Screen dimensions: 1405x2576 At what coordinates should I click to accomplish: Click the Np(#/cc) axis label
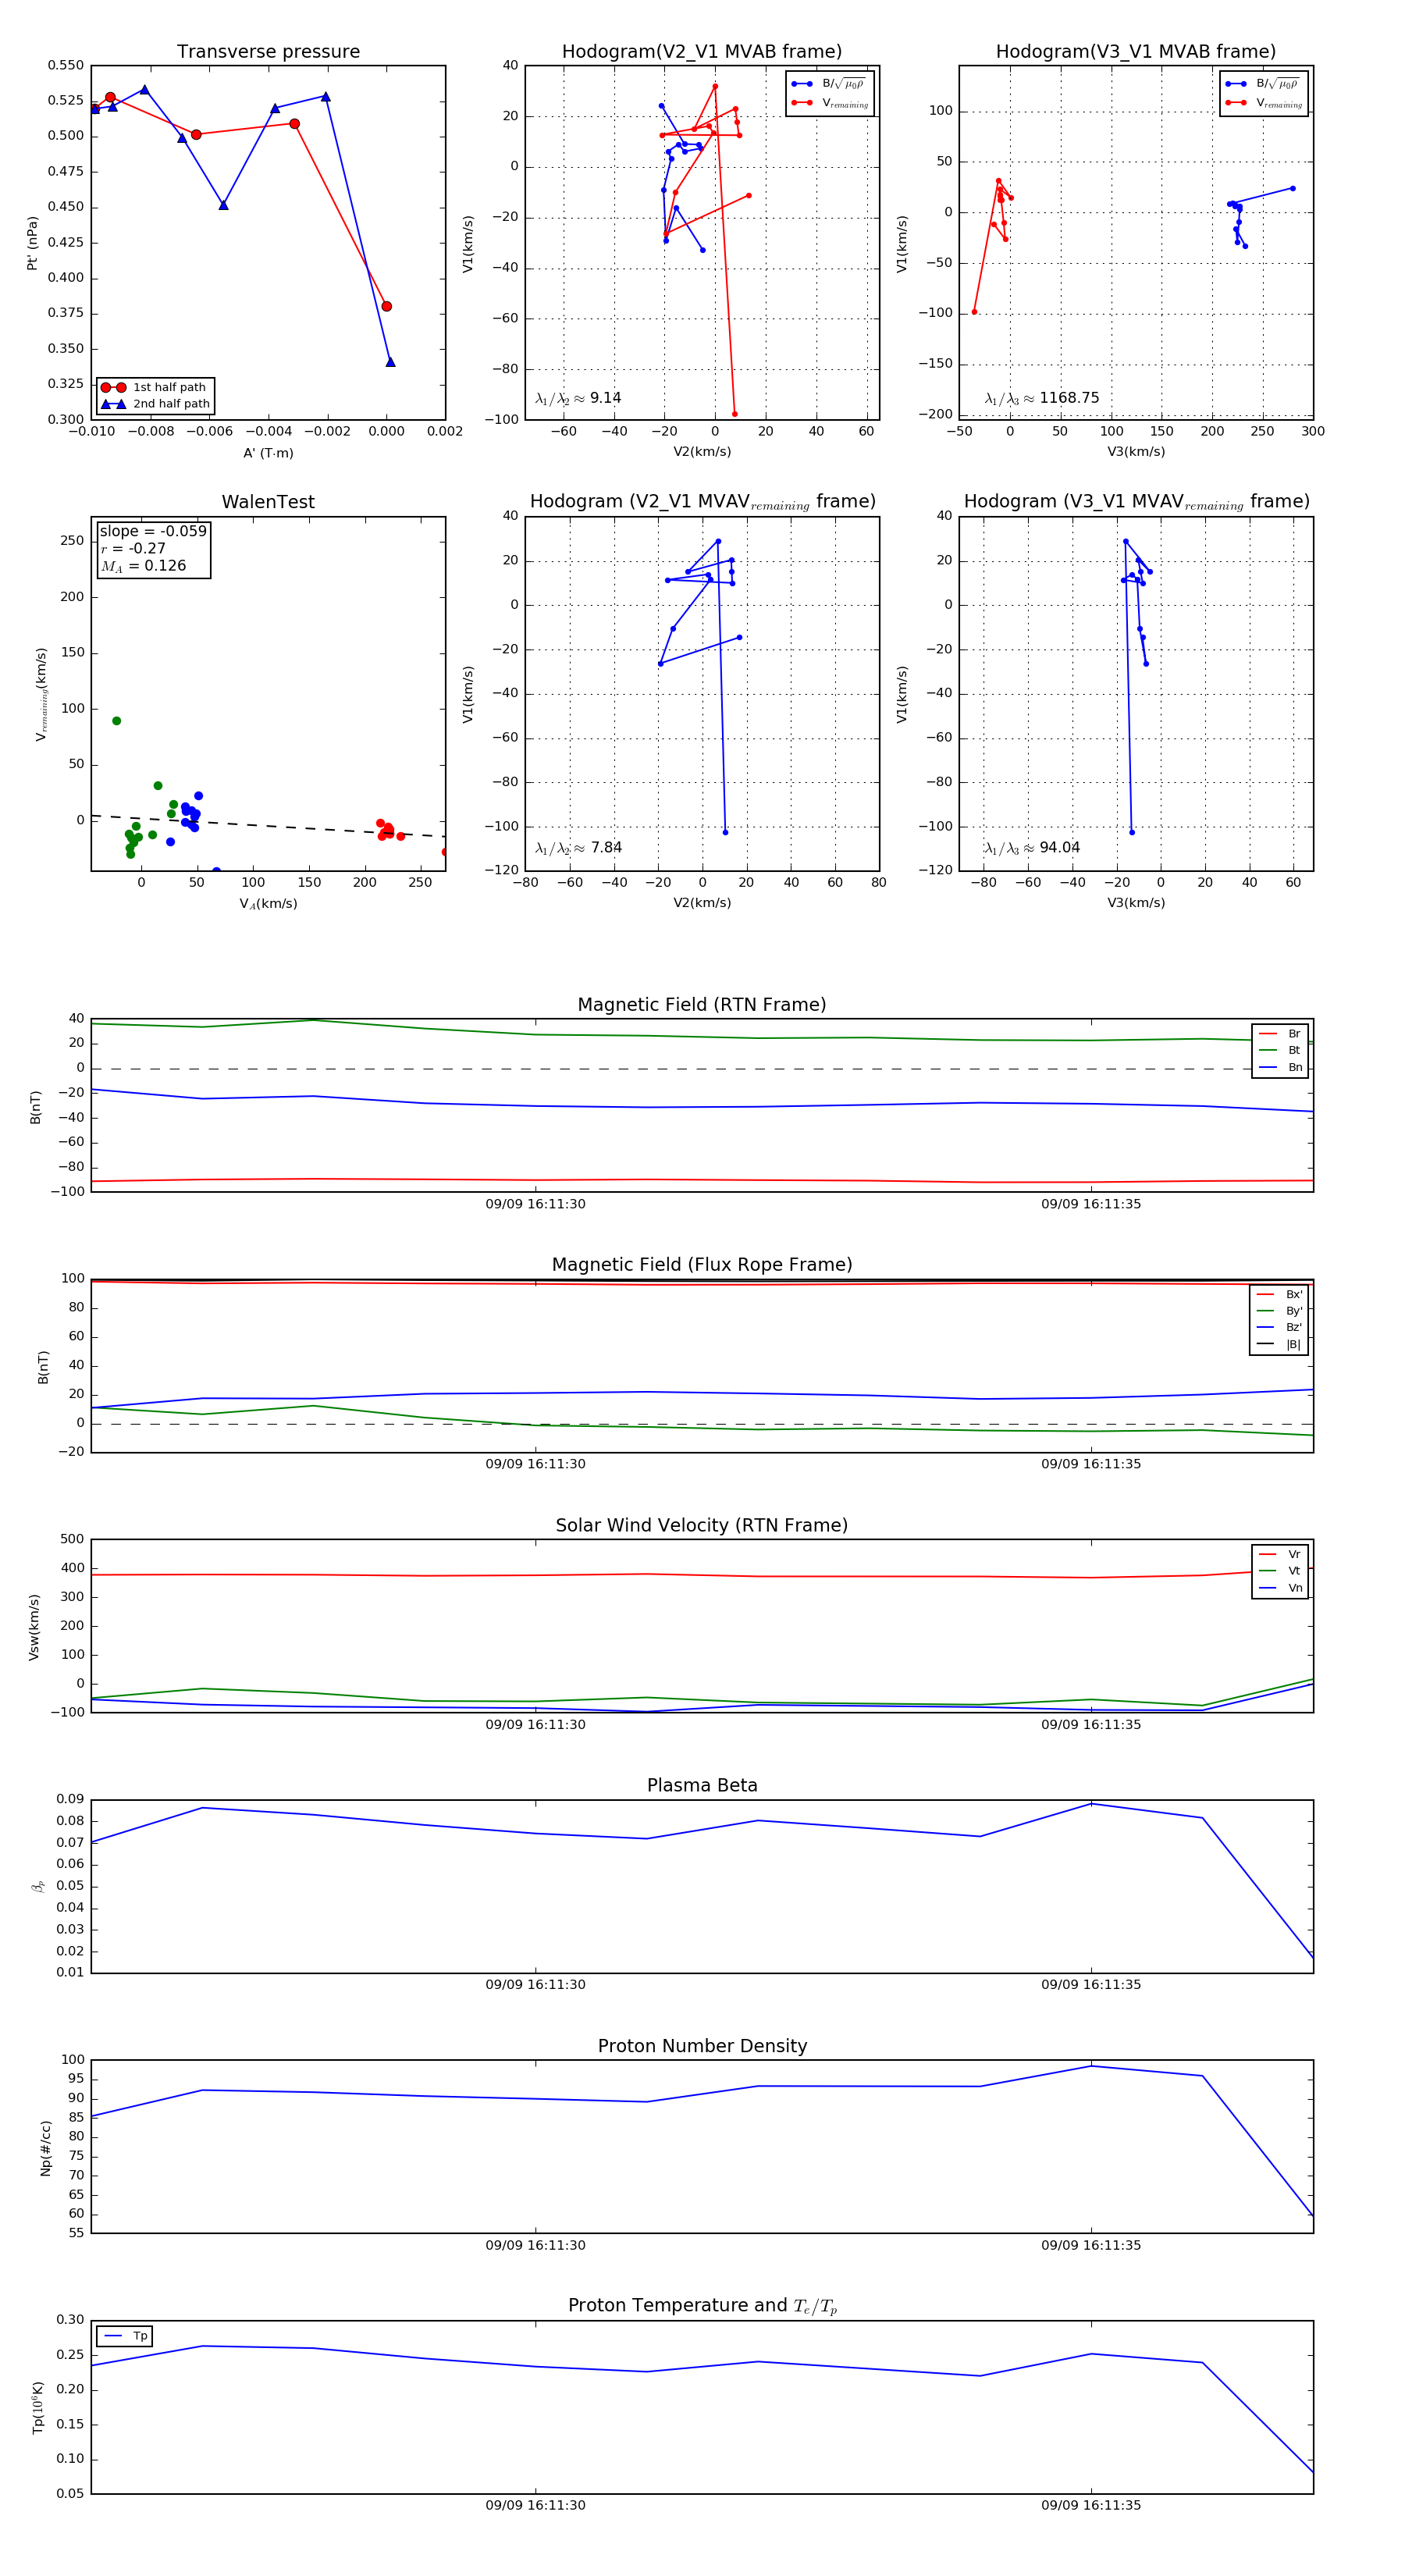pos(45,2148)
